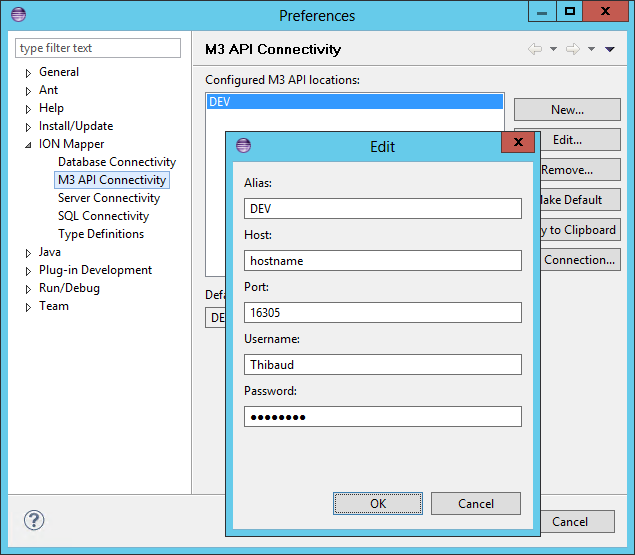Screen dimensions: 635x555
Task: Click the back navigation arrow icon
Action: 535,49
